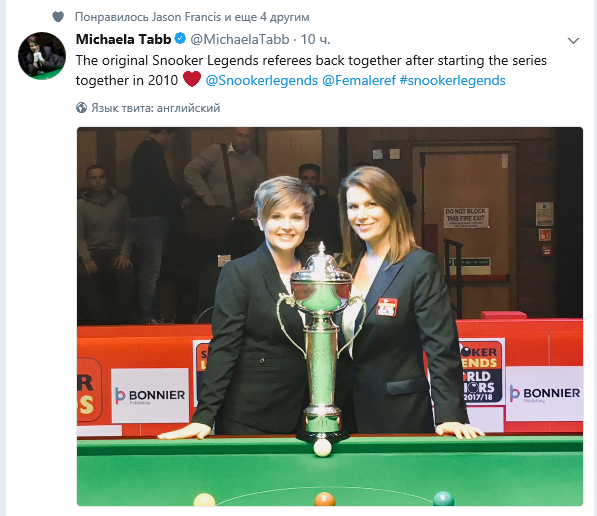Click 'и еще 4 другим' likes text
The image size is (597, 516).
267,17
